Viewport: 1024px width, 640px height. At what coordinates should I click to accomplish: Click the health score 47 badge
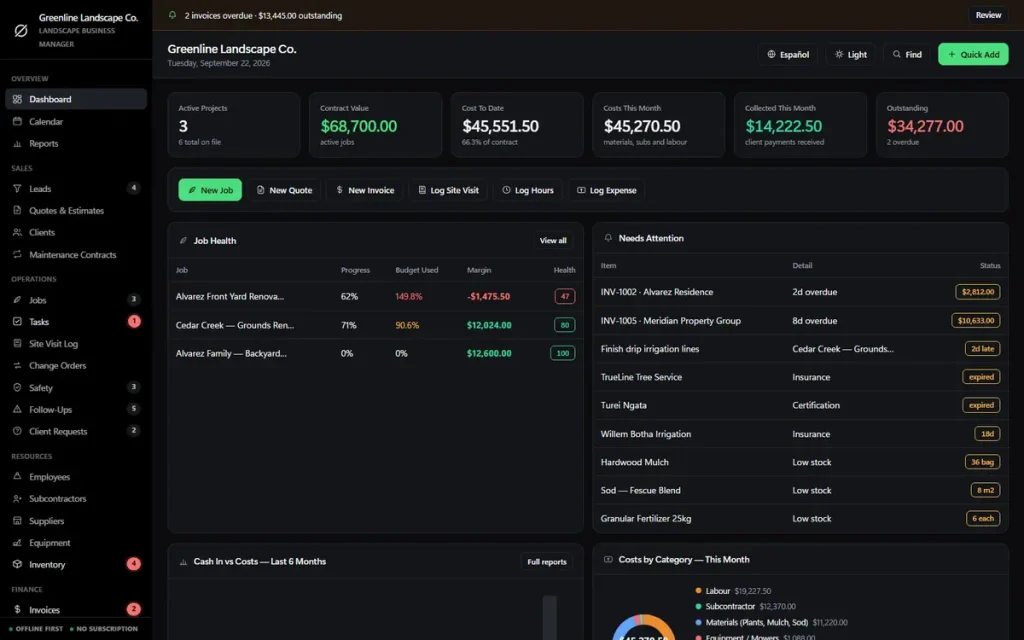(x=564, y=296)
